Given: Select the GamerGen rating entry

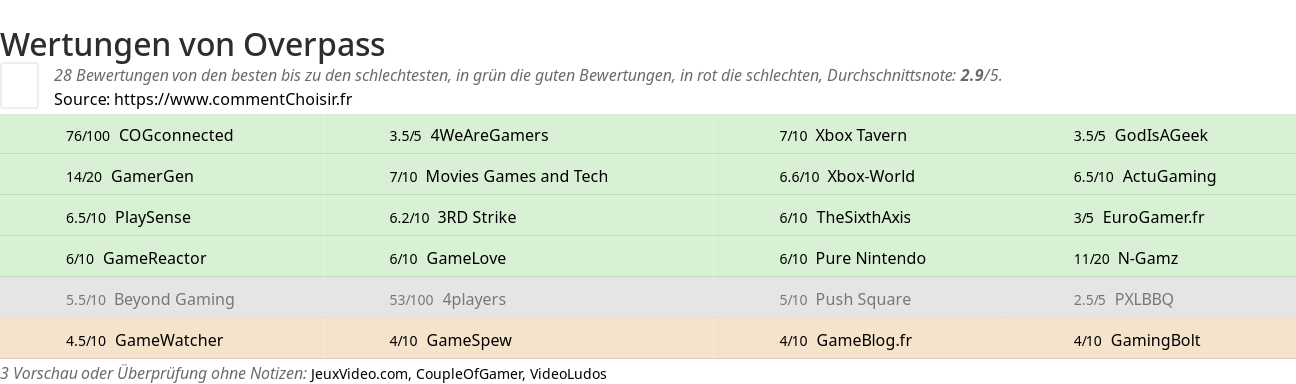Looking at the screenshot, I should [x=152, y=176].
